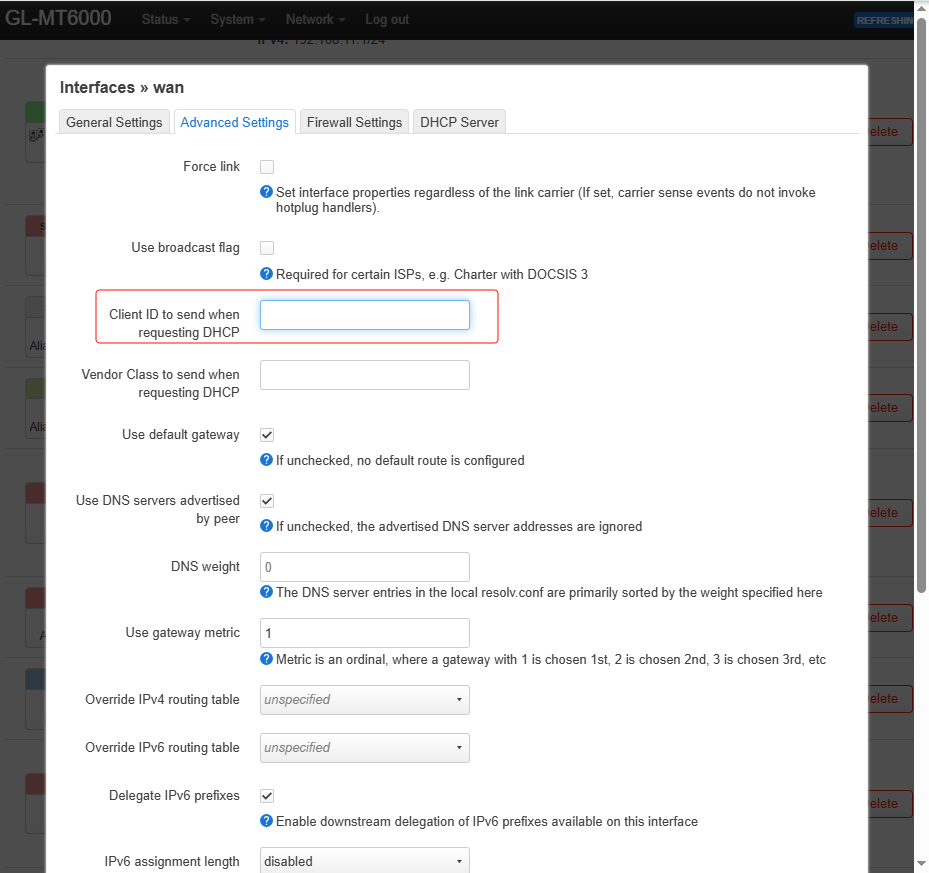Toggle the Use broadcast flag checkbox
Viewport: 929px width, 873px height.
click(x=267, y=248)
